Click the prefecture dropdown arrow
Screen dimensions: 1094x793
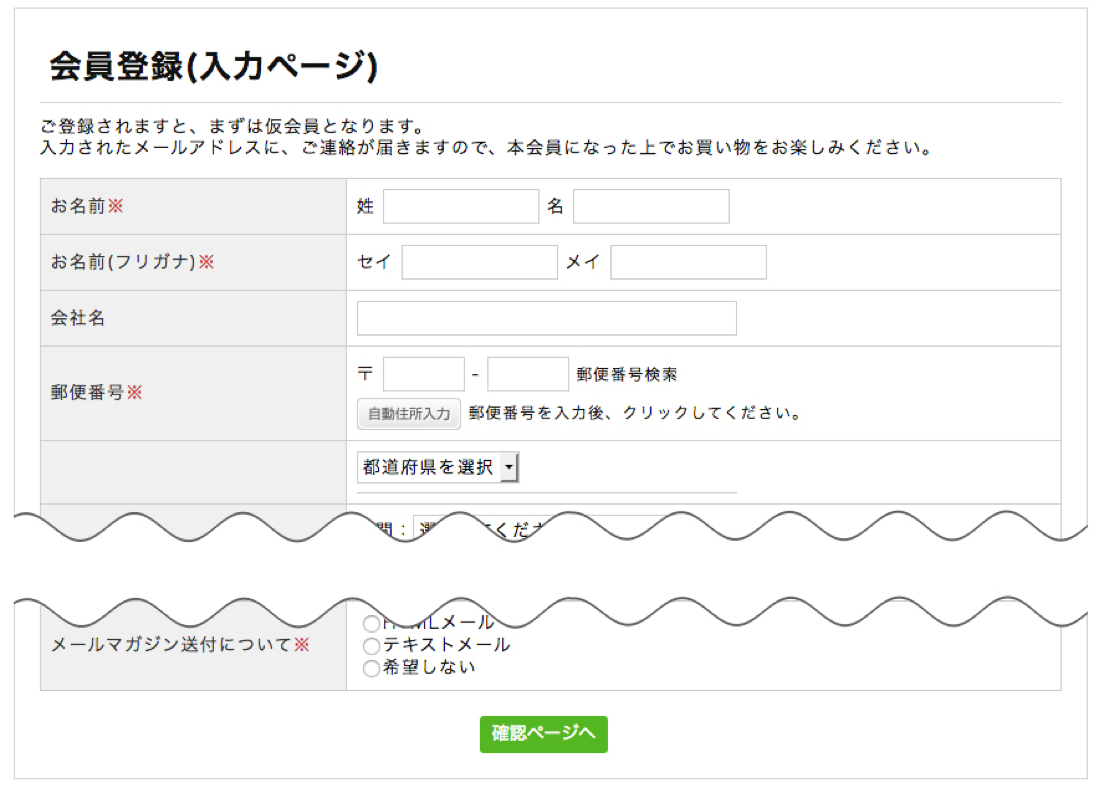(x=509, y=466)
